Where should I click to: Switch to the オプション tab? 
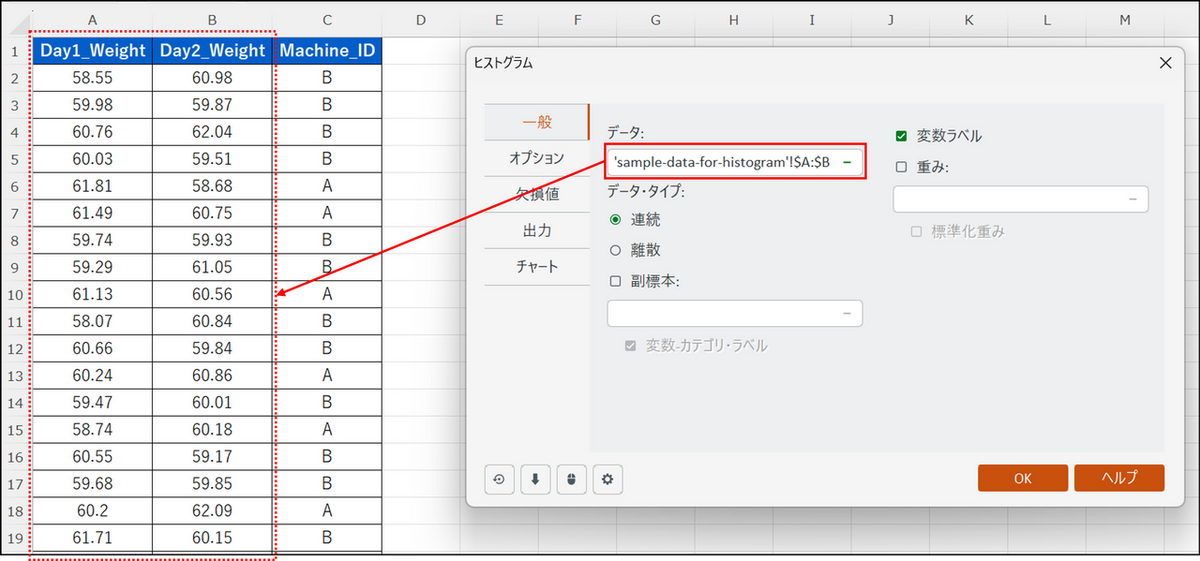[x=536, y=158]
